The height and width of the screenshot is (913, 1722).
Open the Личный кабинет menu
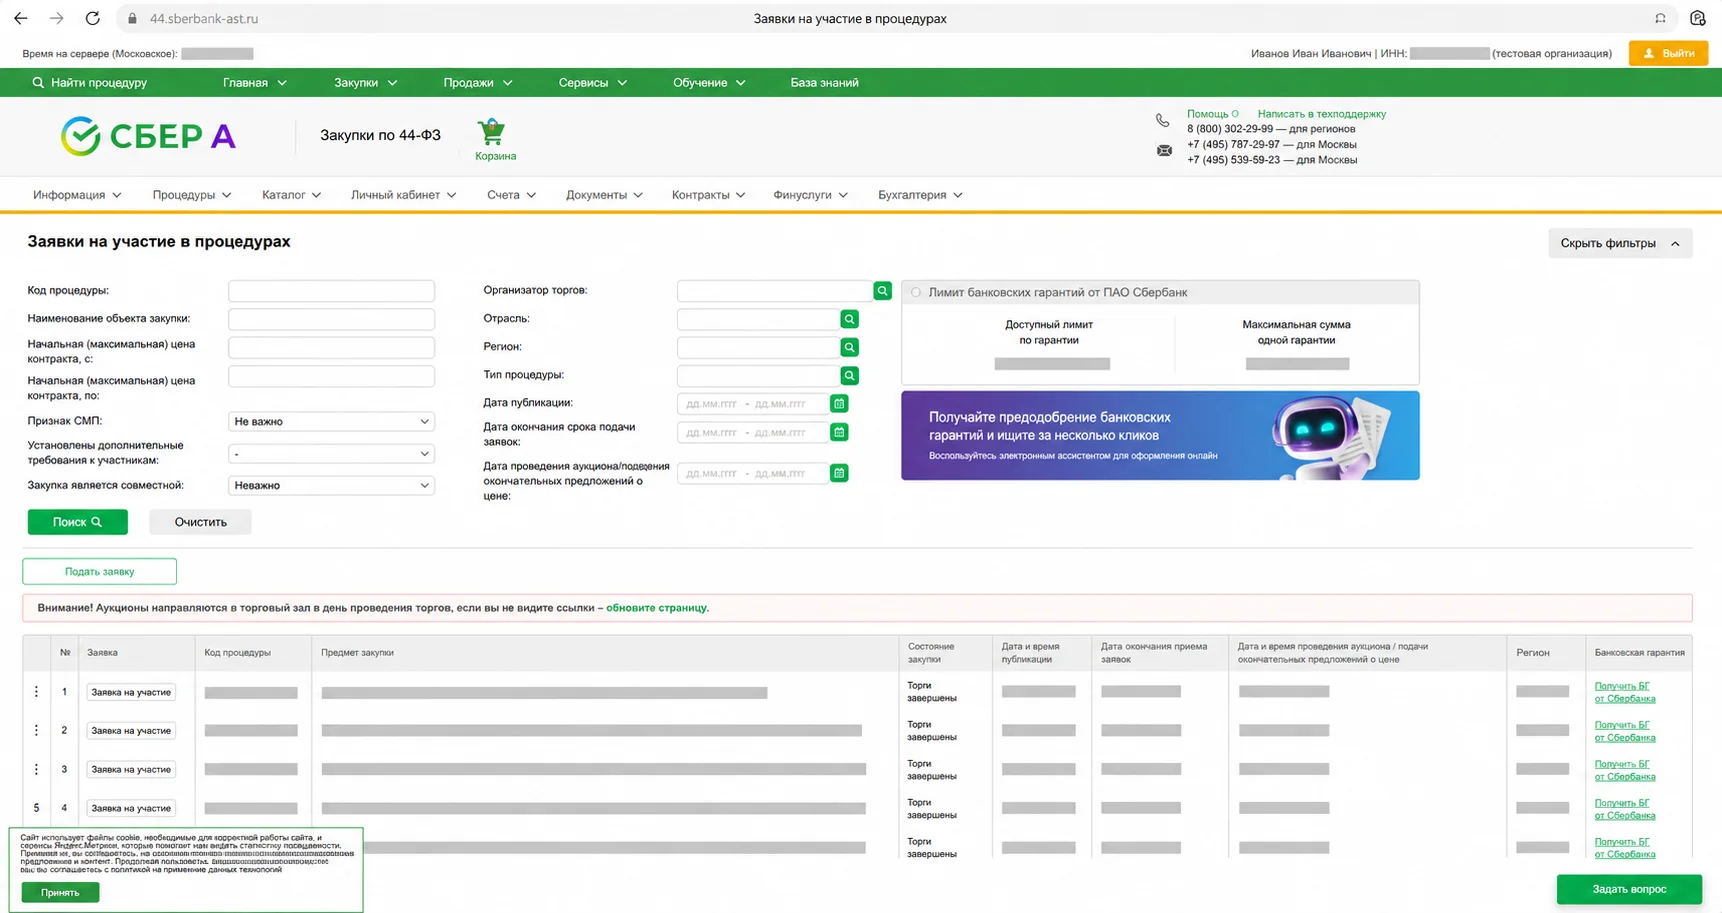click(x=403, y=195)
